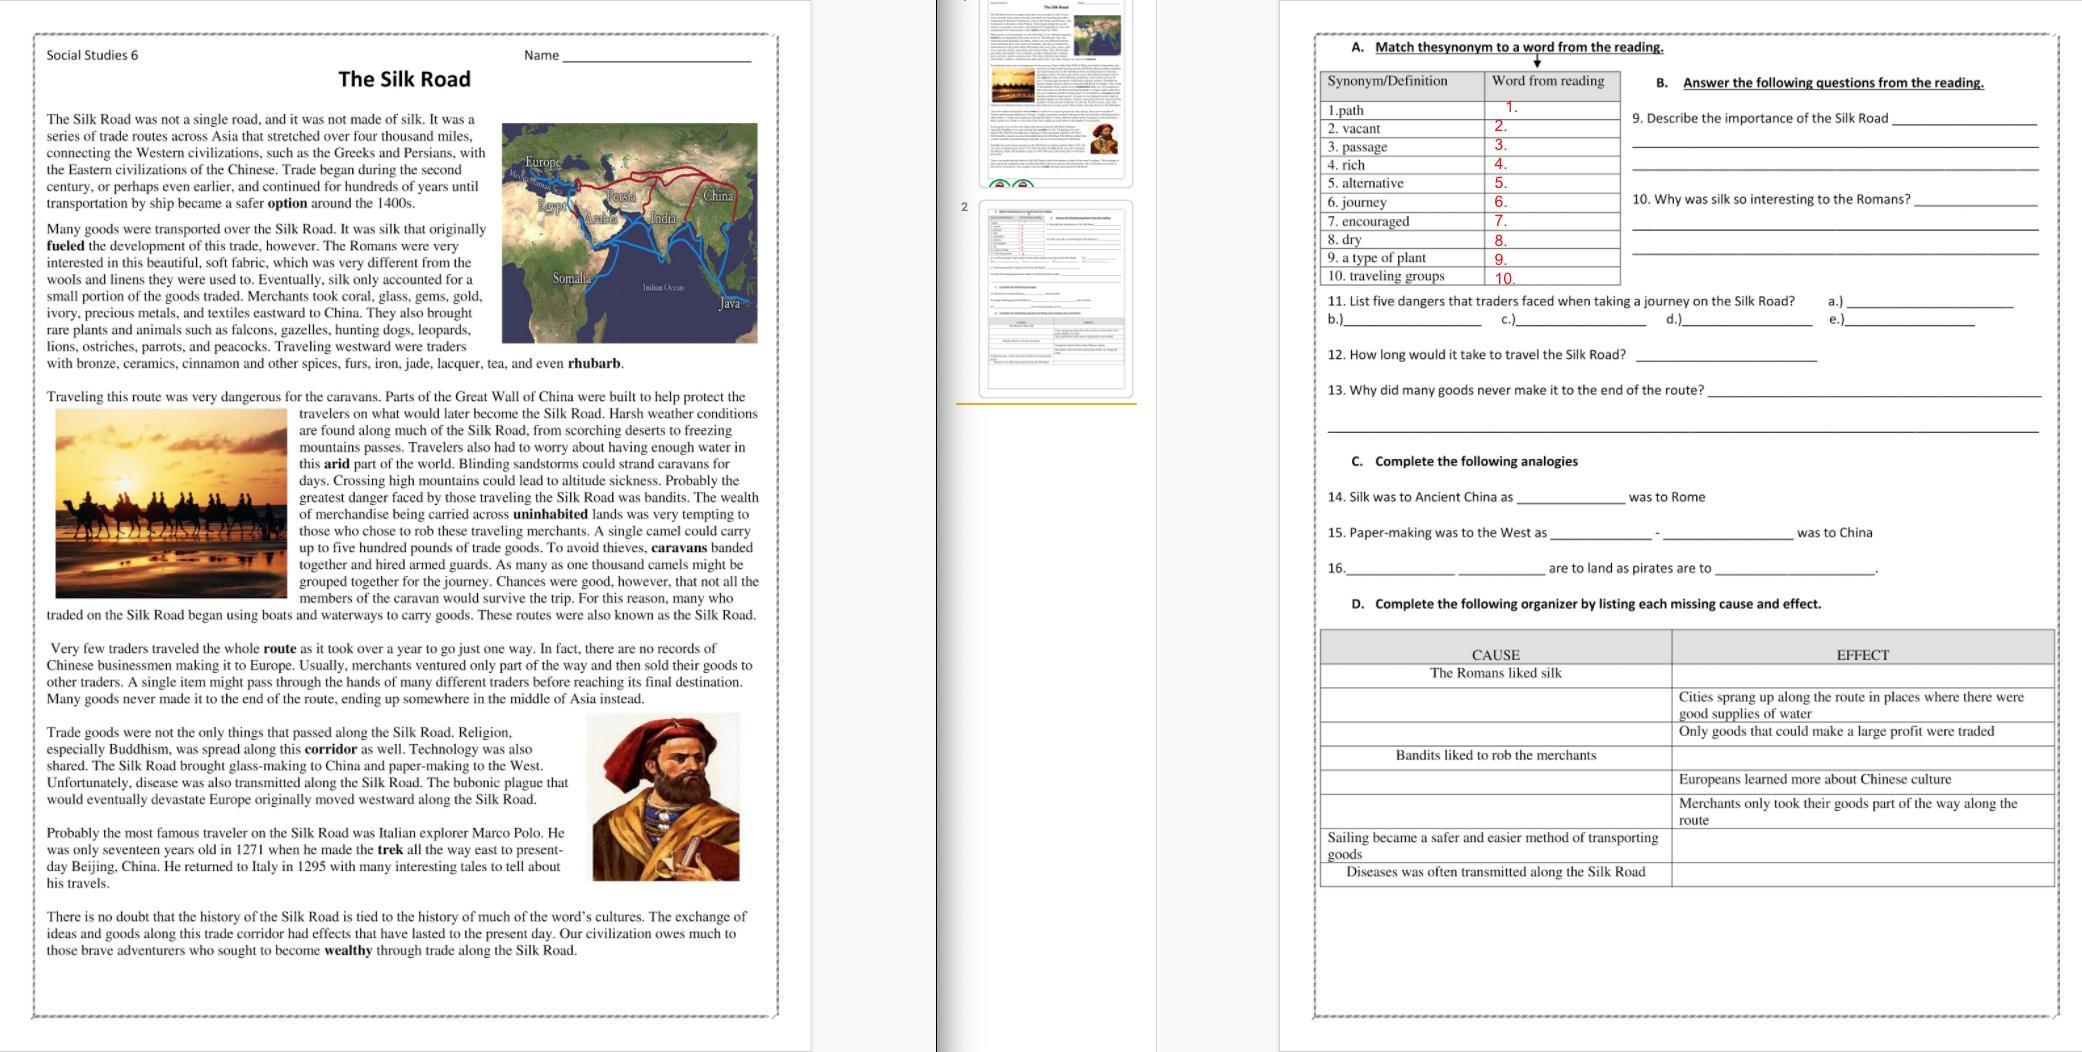
Task: Click the Marco Polo portrait image
Action: [x=665, y=797]
